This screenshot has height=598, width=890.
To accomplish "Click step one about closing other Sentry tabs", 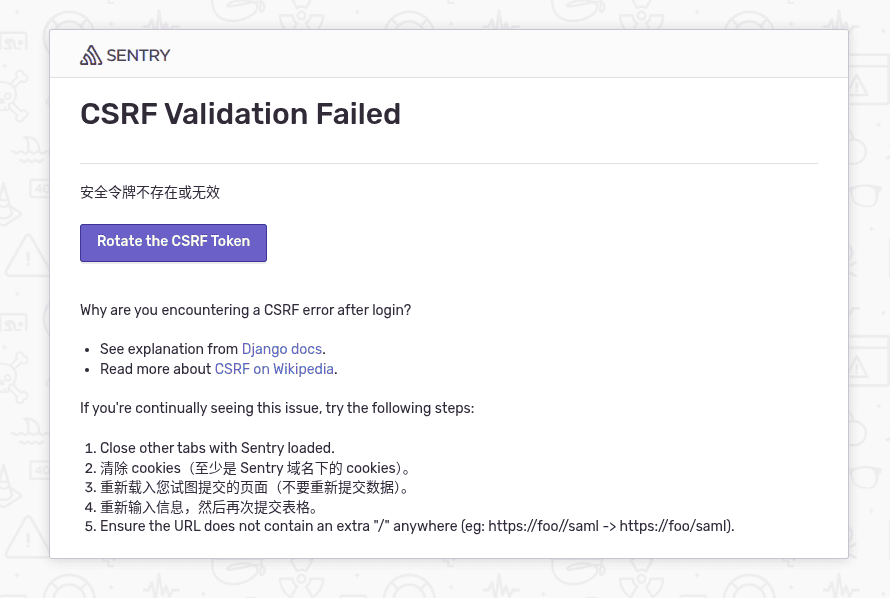I will tap(217, 448).
